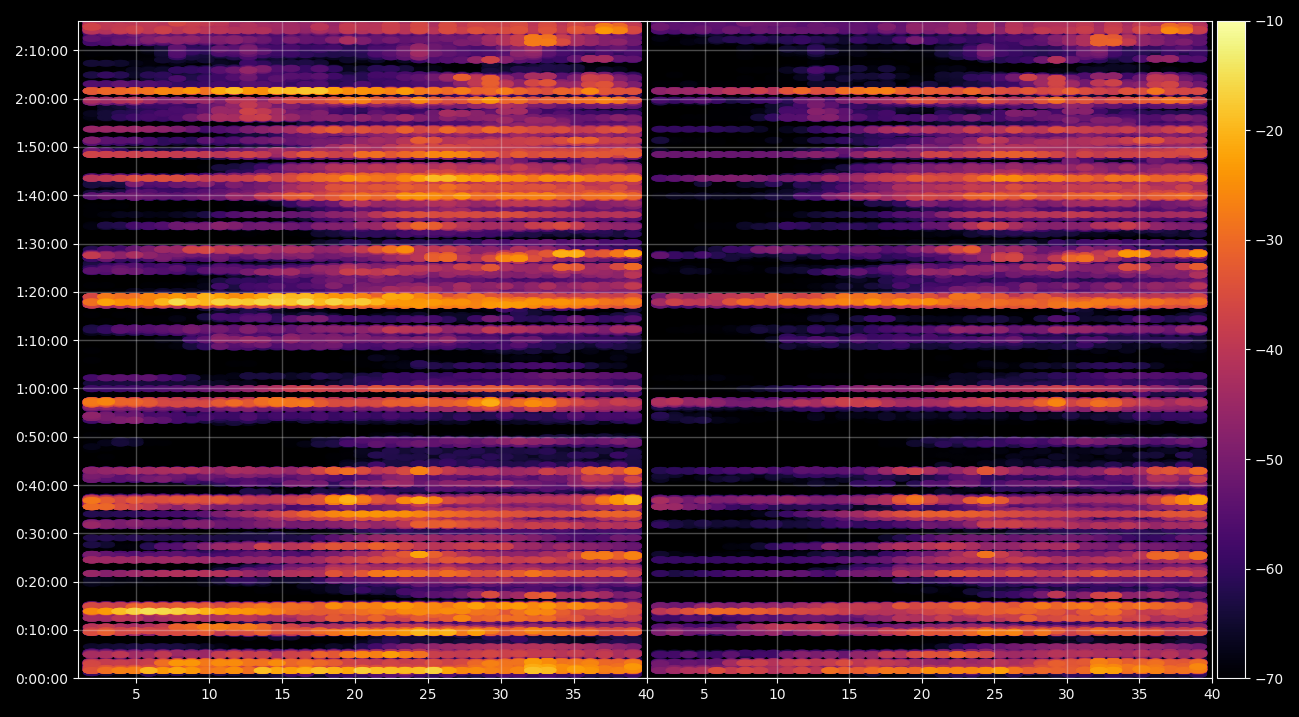Click x-axis label 20 under right heatmap
Viewport: 1299px width, 717px height.
point(922,696)
